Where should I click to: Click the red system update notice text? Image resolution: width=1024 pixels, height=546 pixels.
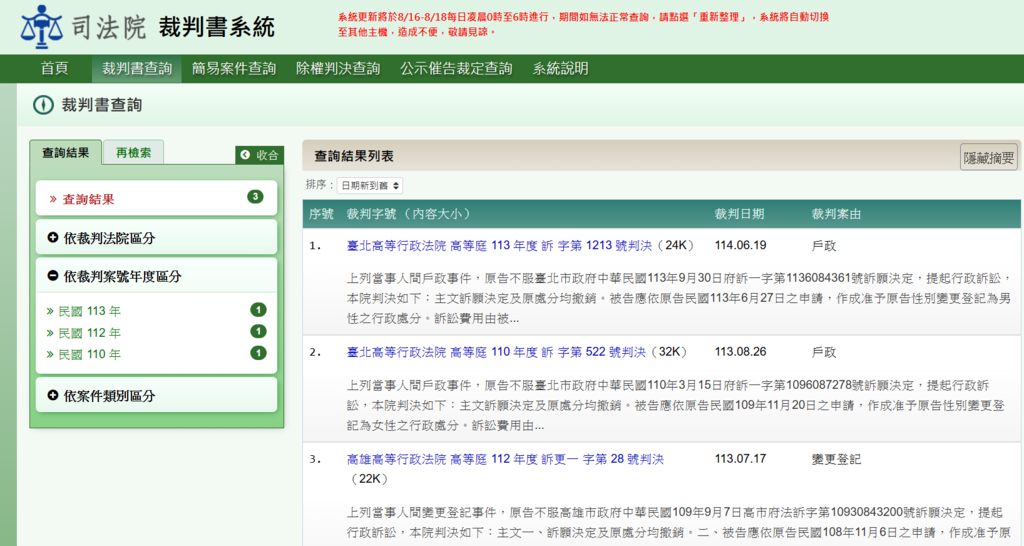tap(583, 24)
